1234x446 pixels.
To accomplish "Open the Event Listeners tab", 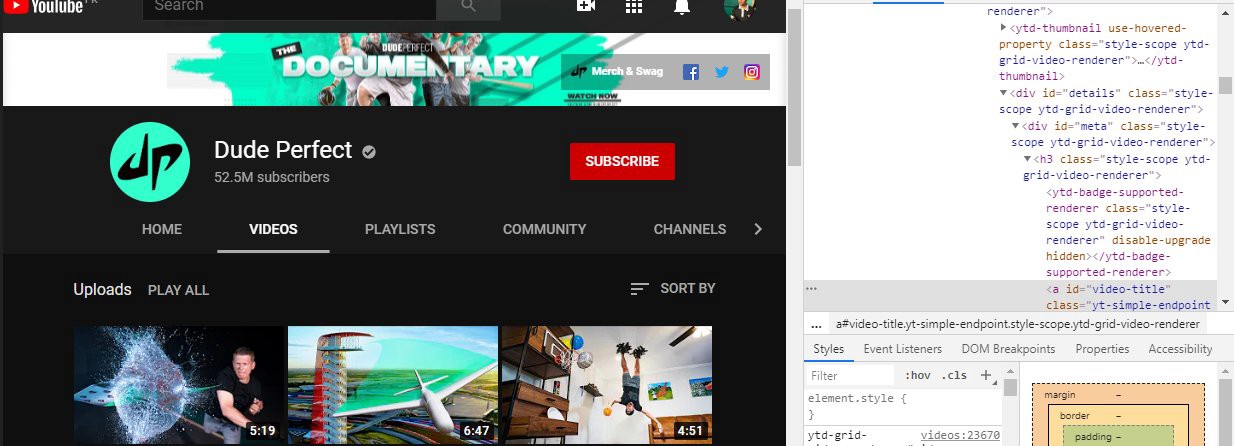I will [x=903, y=349].
